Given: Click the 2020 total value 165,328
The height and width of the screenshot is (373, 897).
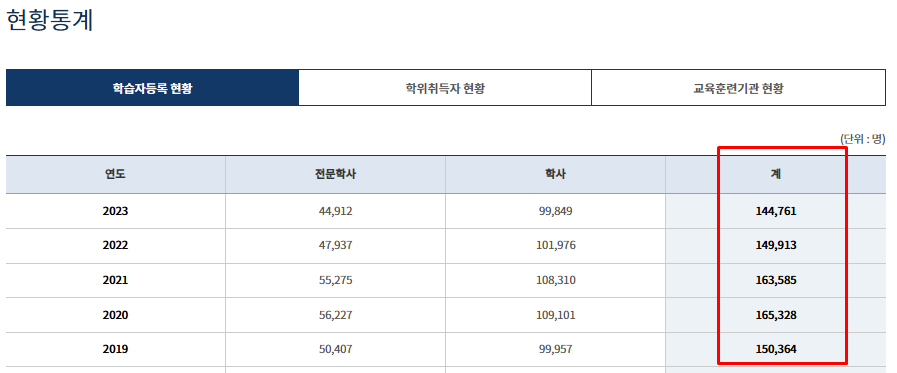Looking at the screenshot, I should (x=776, y=315).
